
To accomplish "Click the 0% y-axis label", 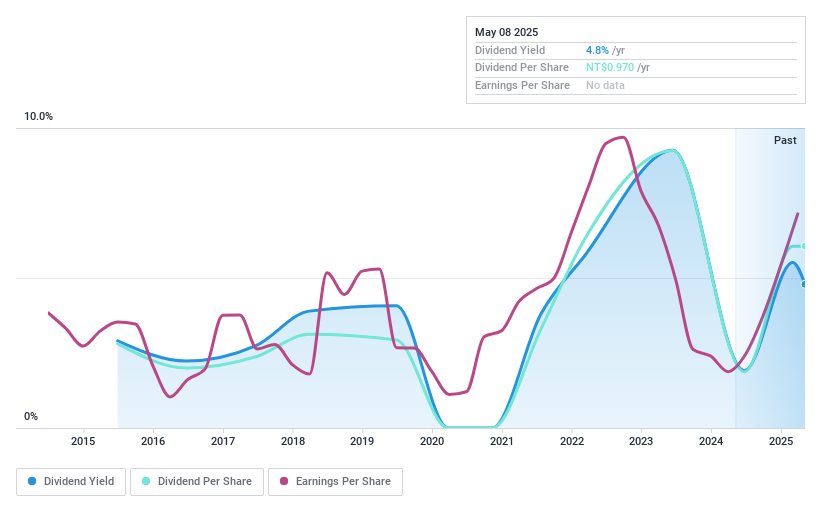I will (31, 416).
